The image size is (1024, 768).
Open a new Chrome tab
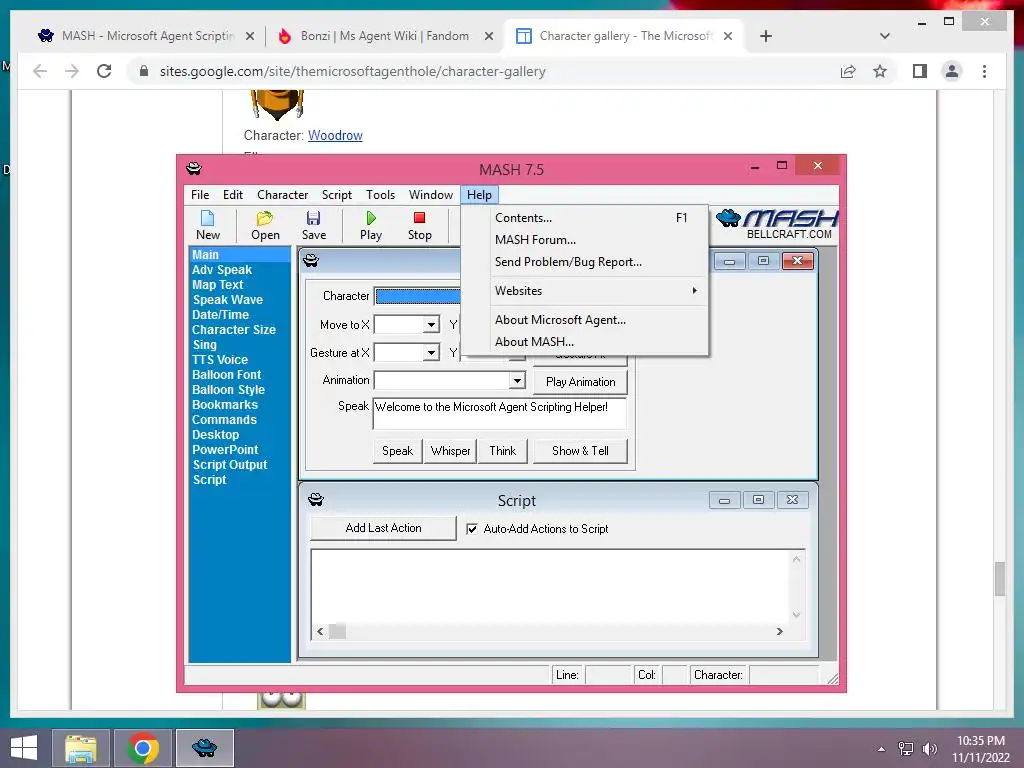point(766,36)
